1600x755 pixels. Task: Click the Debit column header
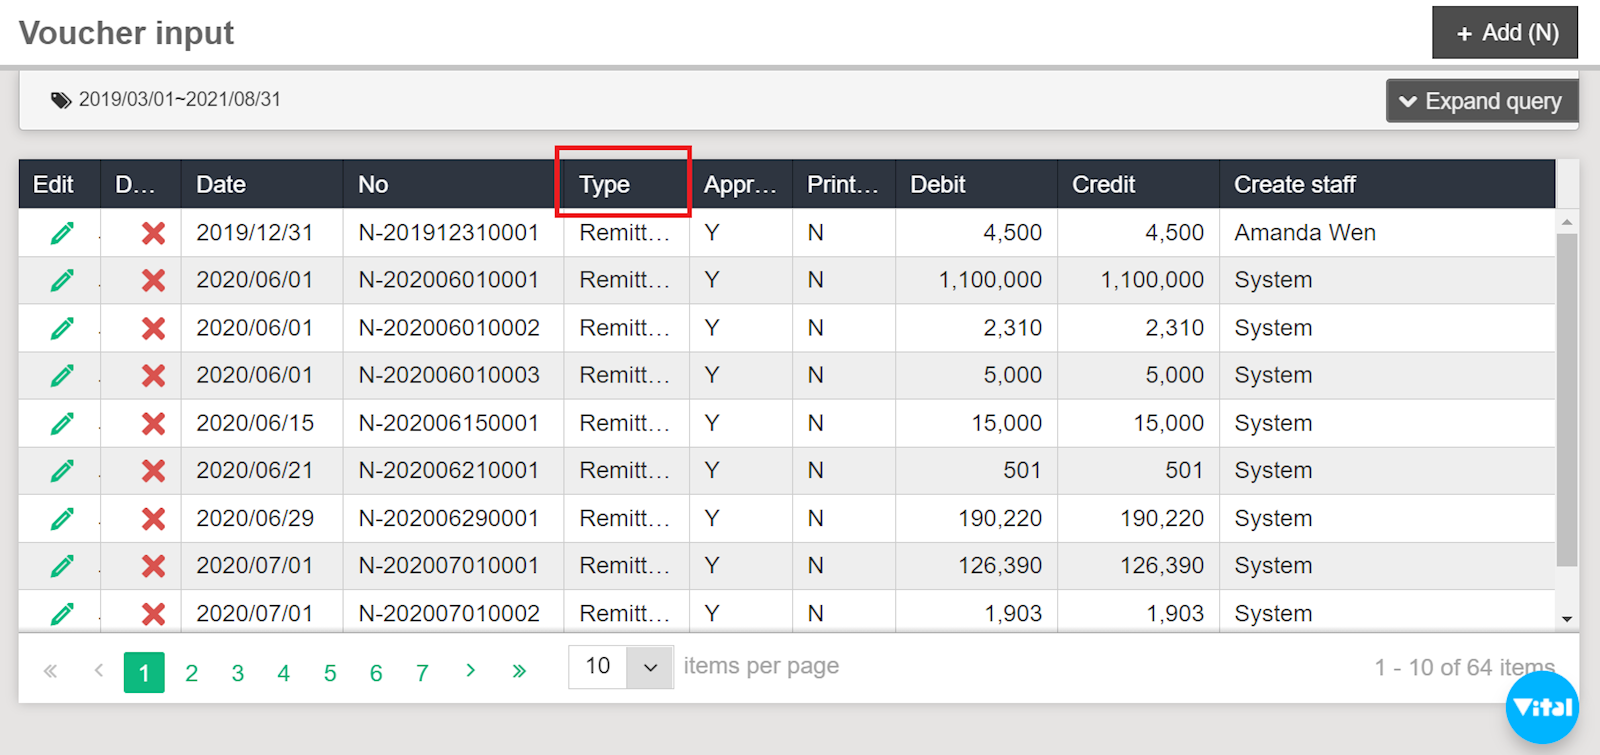pyautogui.click(x=937, y=185)
